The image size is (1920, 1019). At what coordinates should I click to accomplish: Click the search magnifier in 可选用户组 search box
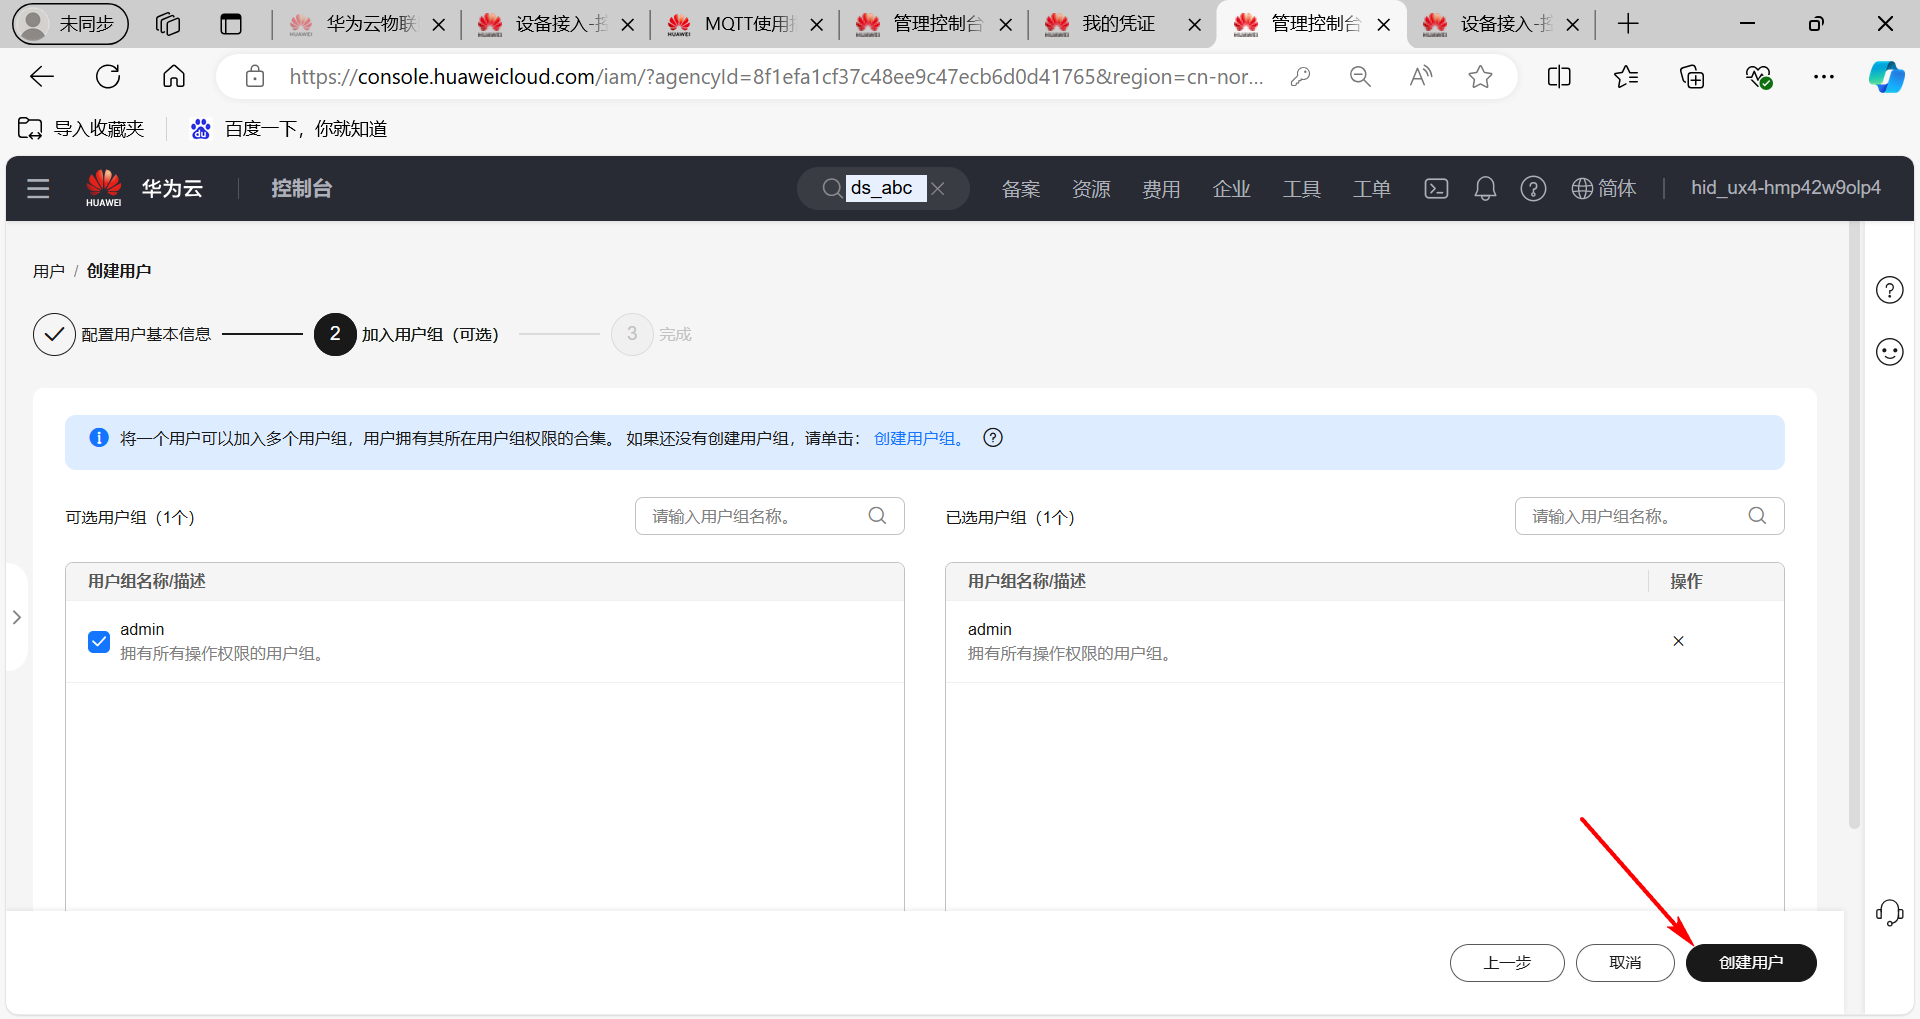coord(877,515)
